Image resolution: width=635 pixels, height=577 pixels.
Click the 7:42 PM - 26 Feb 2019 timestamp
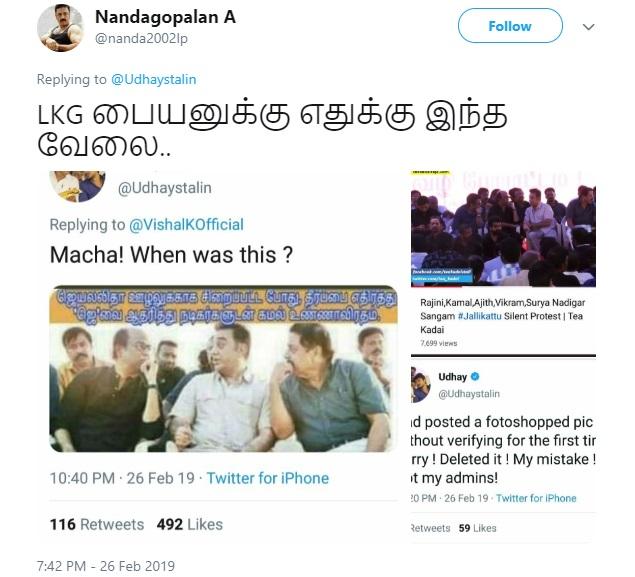106,566
